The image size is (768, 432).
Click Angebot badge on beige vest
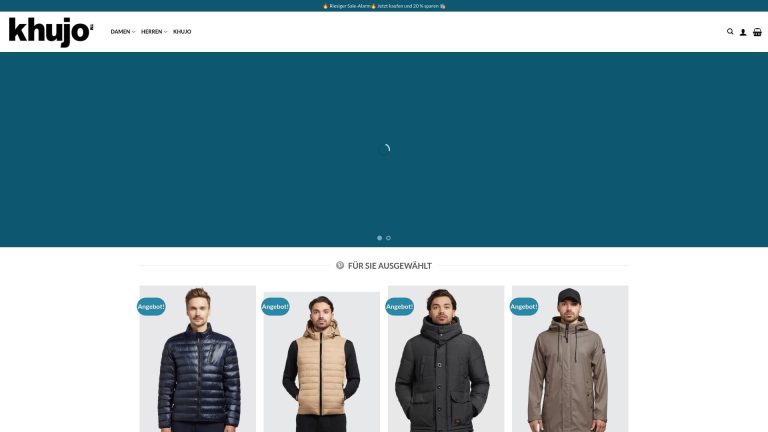275,307
